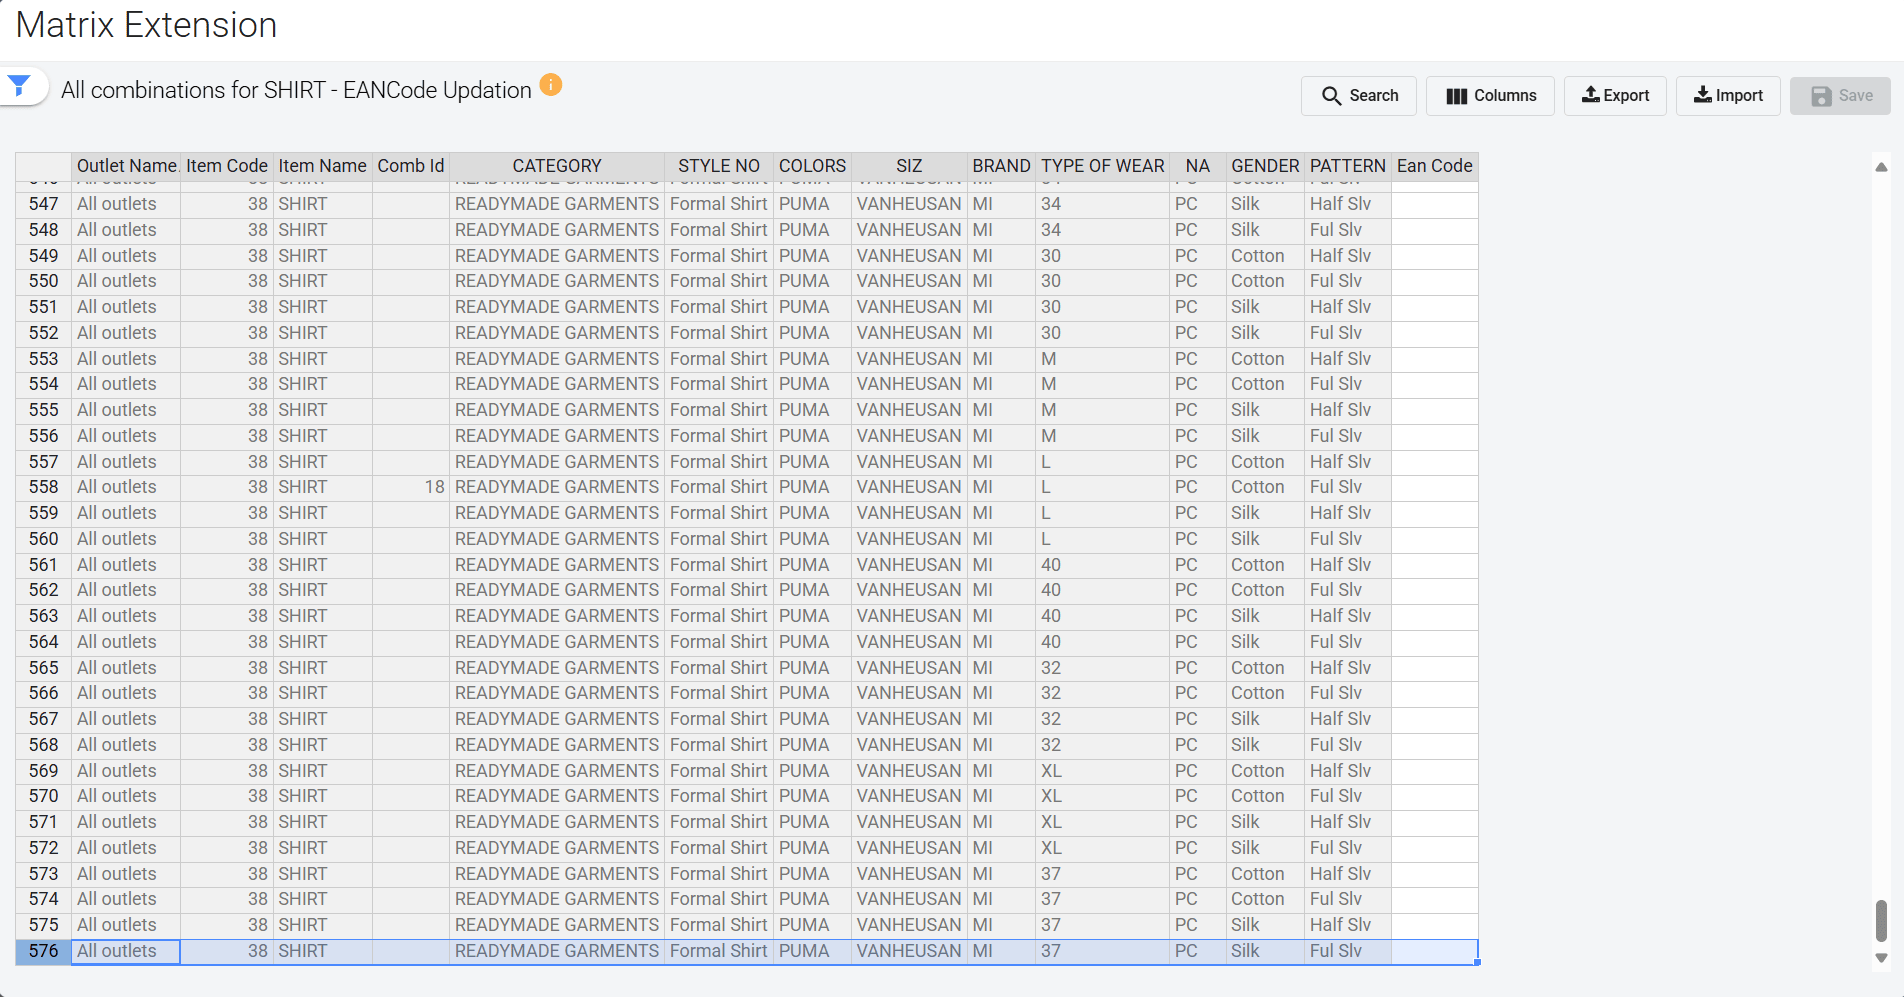
Task: Click READYMADE GARMENTS in row 556
Action: 557,436
